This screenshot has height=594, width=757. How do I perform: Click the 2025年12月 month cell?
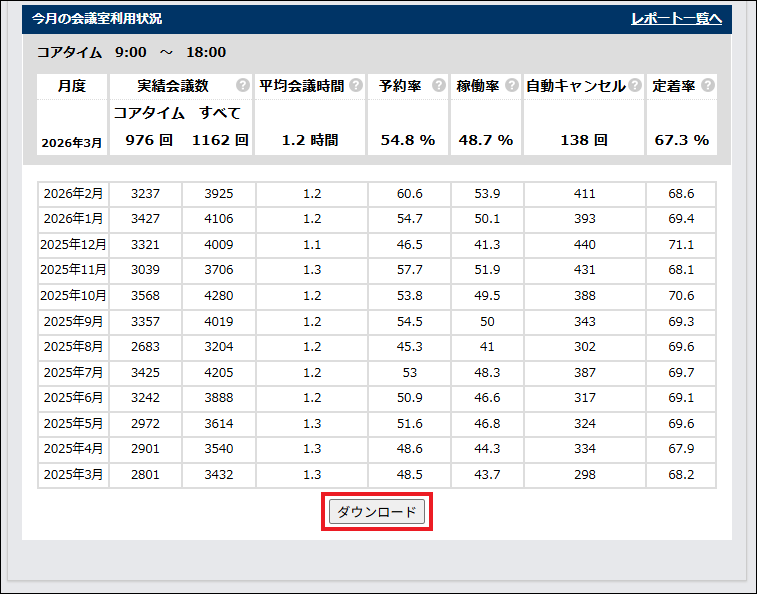[x=74, y=244]
